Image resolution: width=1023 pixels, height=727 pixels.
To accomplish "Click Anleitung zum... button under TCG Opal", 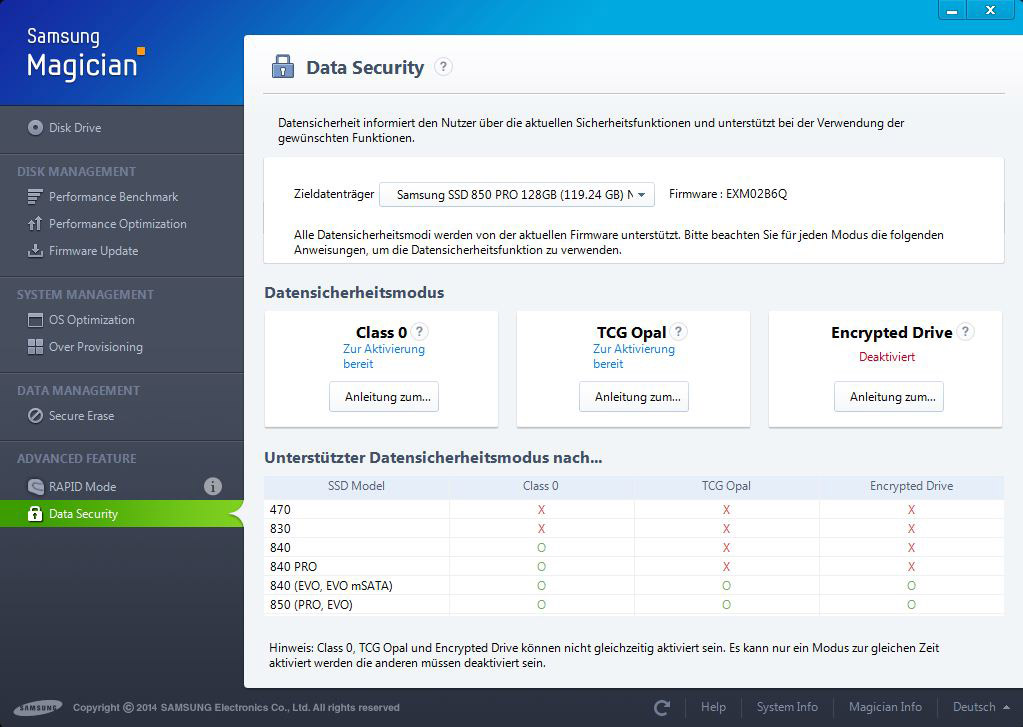I will tap(634, 397).
